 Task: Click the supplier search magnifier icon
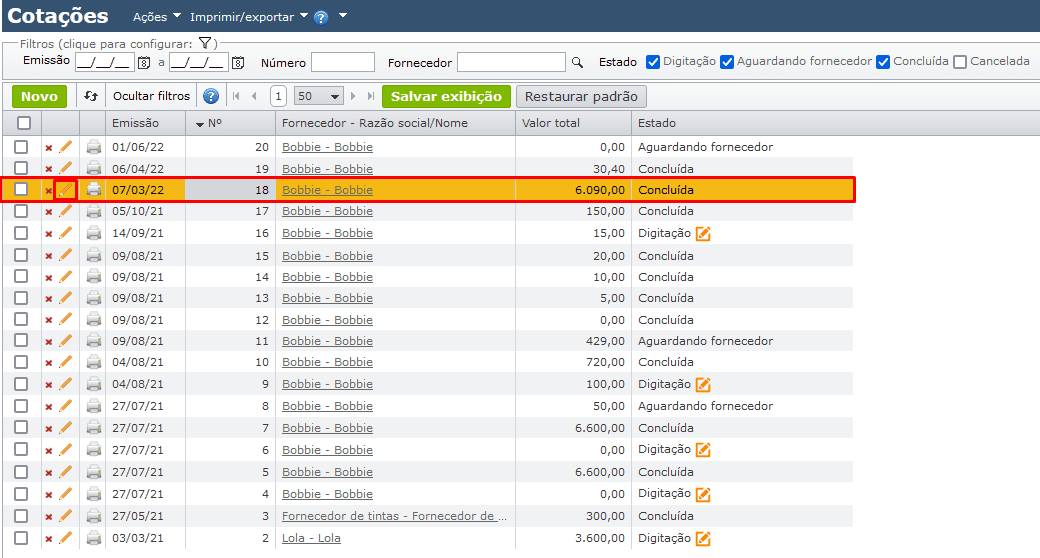577,62
